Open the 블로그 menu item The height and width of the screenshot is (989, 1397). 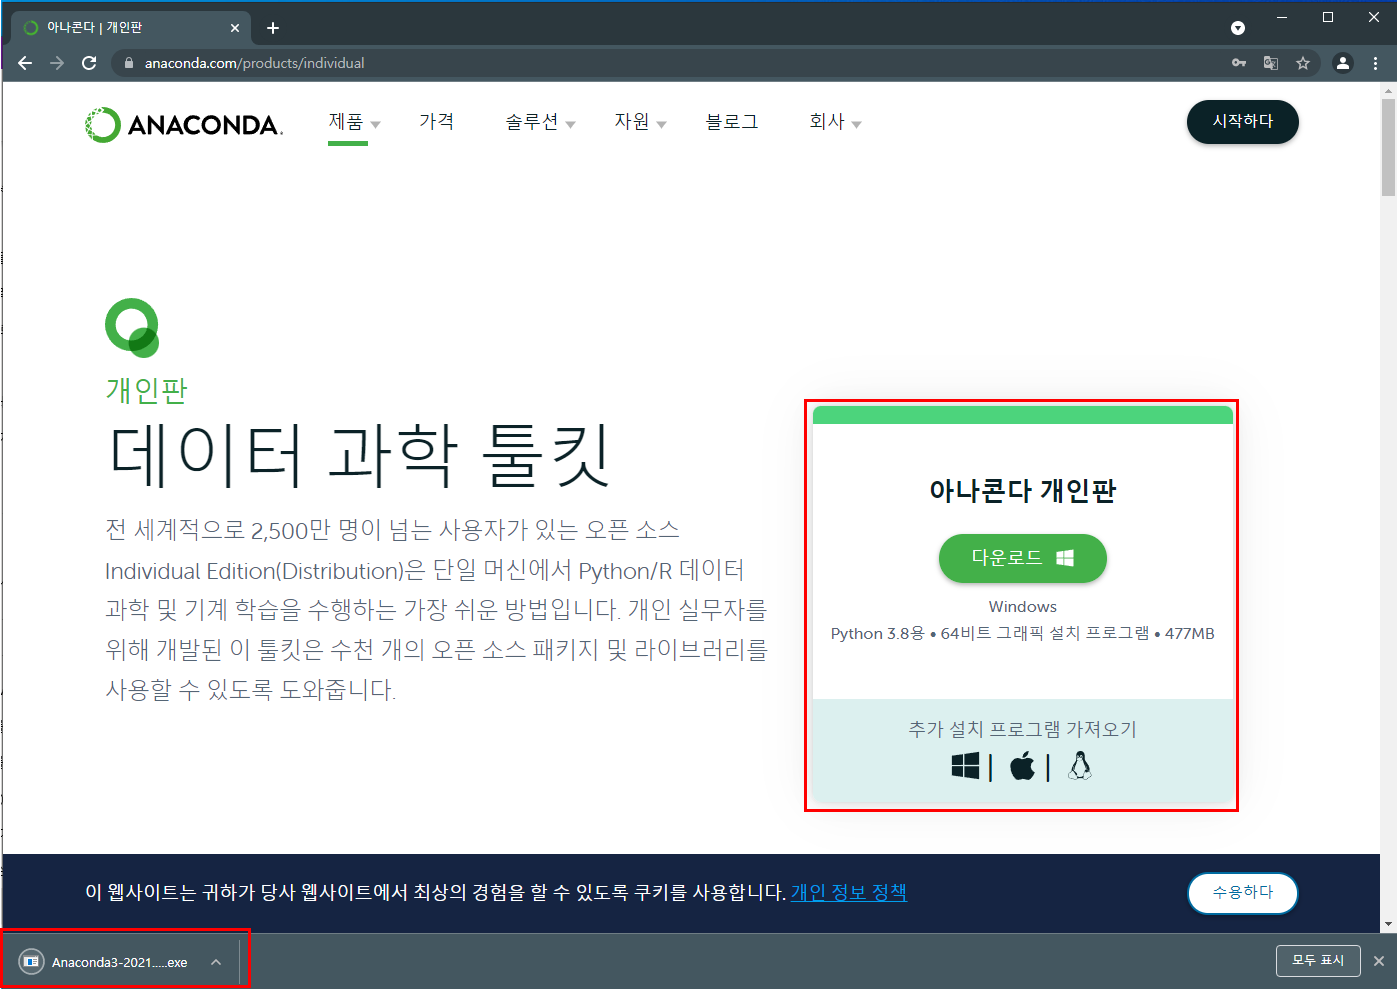tap(732, 122)
